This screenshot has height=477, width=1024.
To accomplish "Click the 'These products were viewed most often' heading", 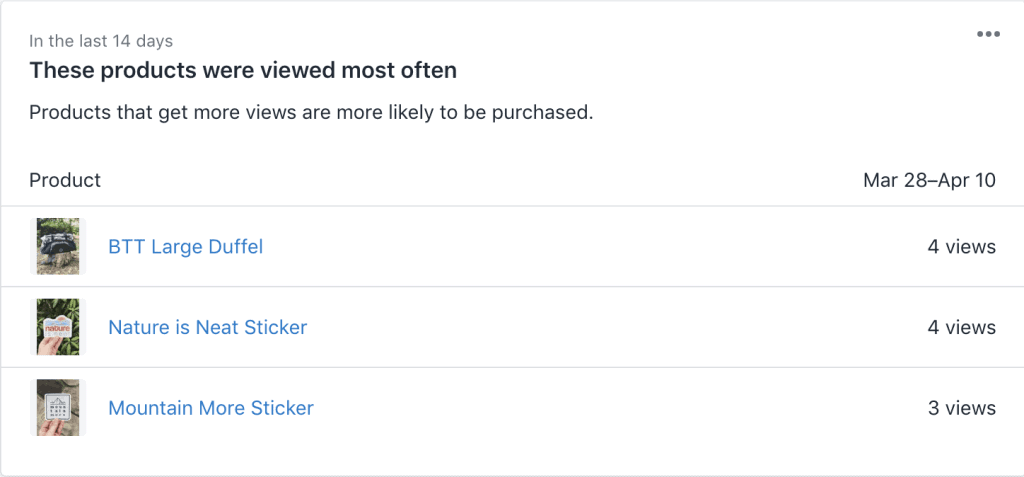I will 243,71.
